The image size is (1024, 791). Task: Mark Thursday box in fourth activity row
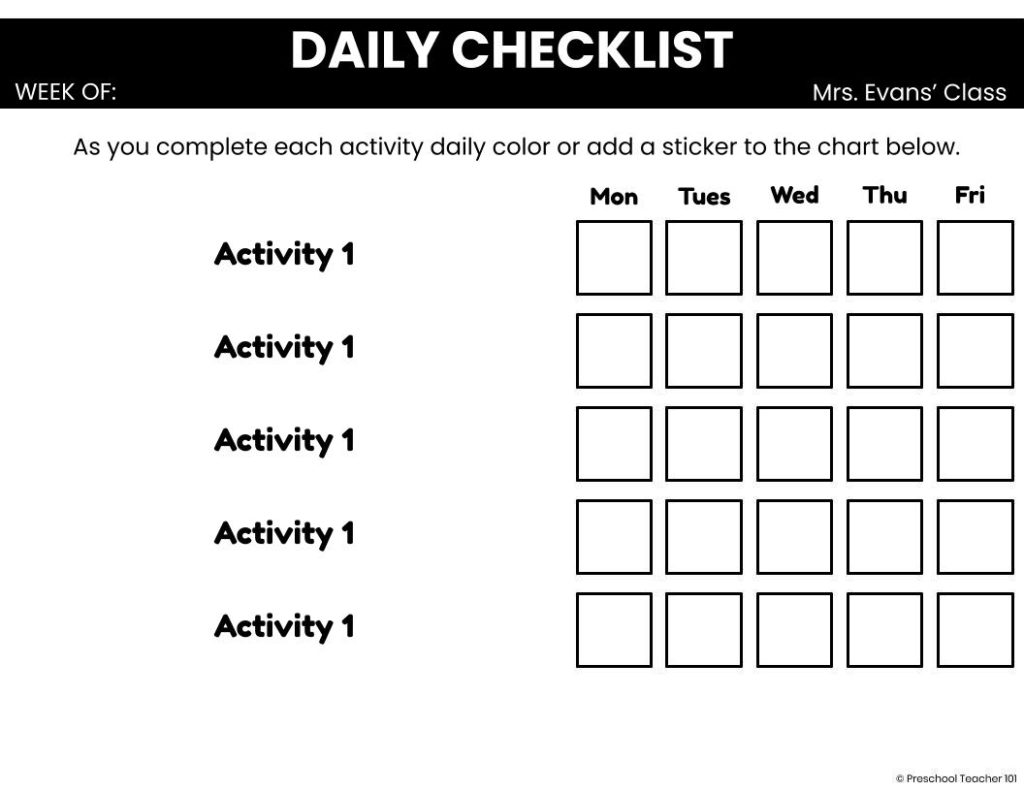885,537
